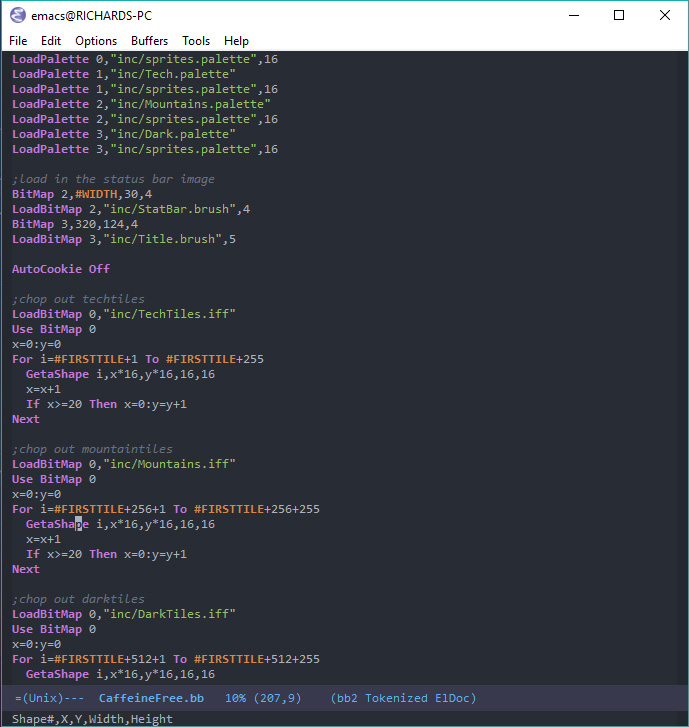Click 'For i=#FIRSTTILE+256+1' loop line
Viewport: 689px width, 727px height.
(x=166, y=509)
